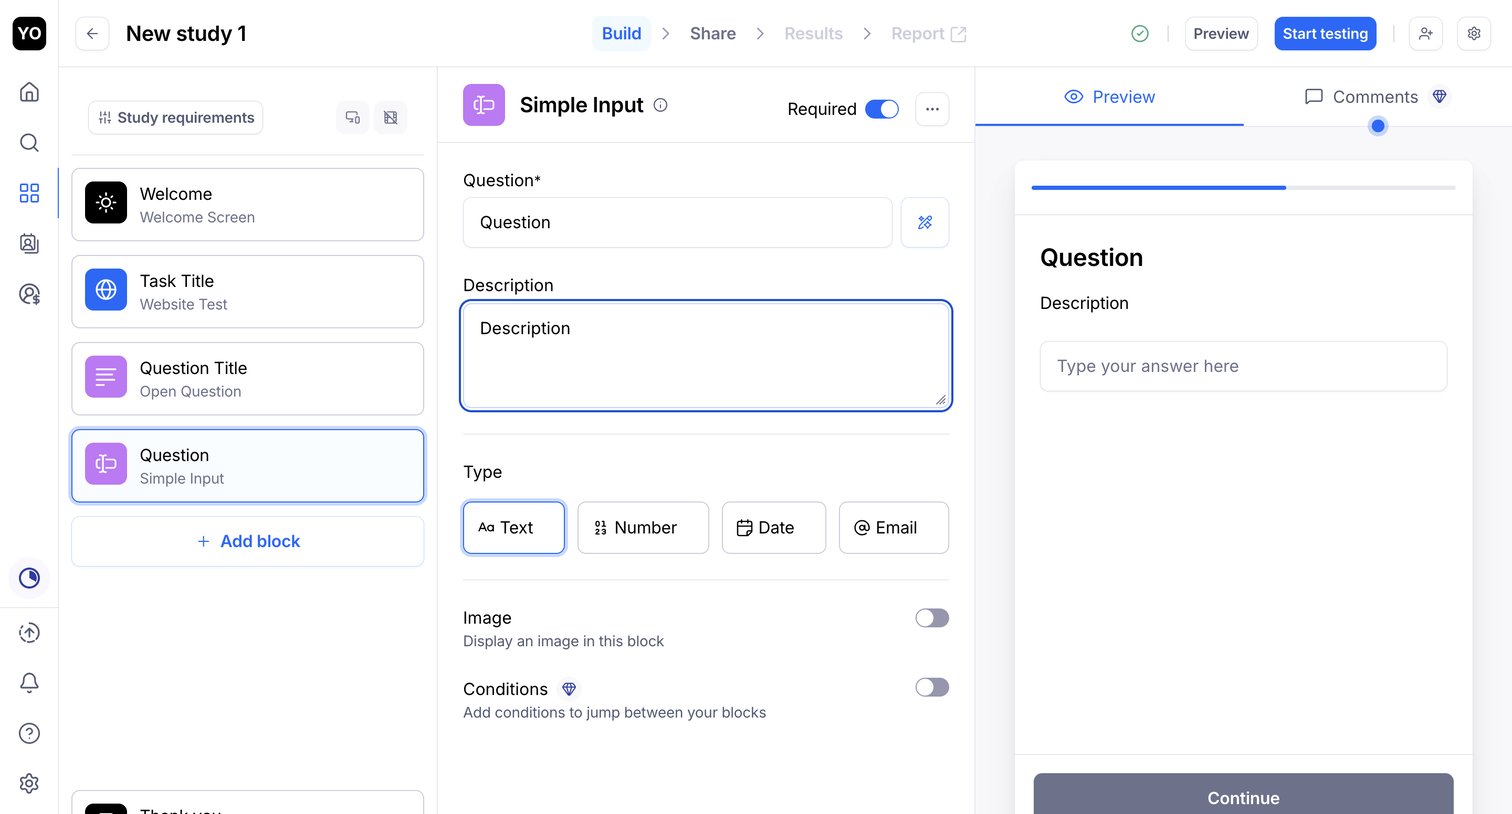Click the 'Display an image in this block' text

click(x=563, y=641)
